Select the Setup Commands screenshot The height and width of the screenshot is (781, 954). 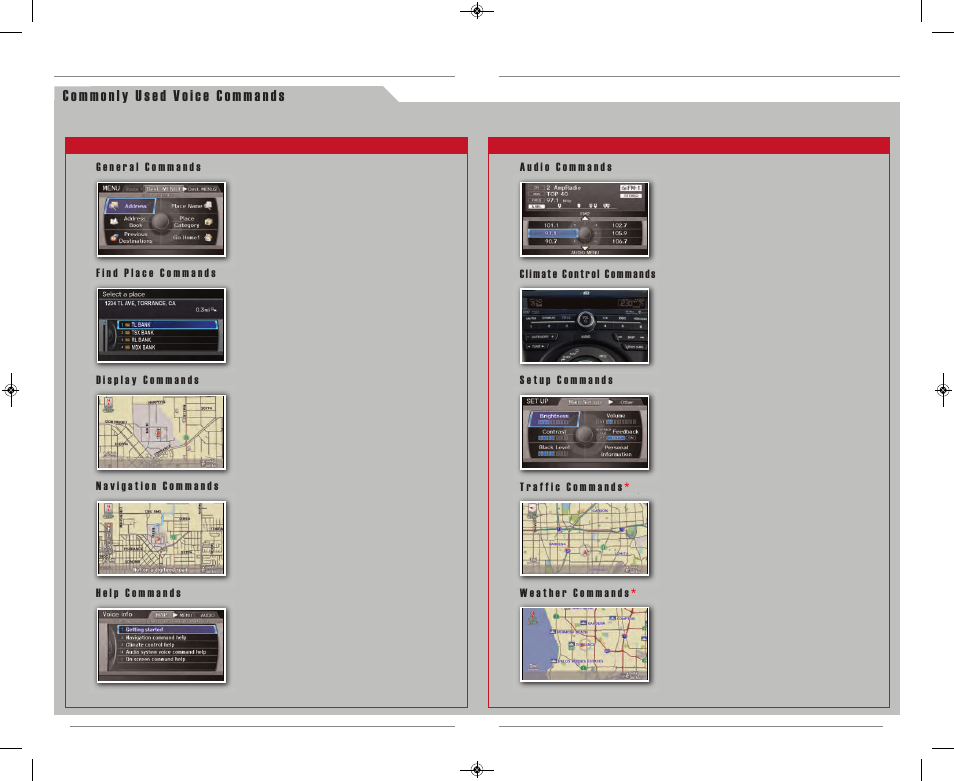point(585,432)
